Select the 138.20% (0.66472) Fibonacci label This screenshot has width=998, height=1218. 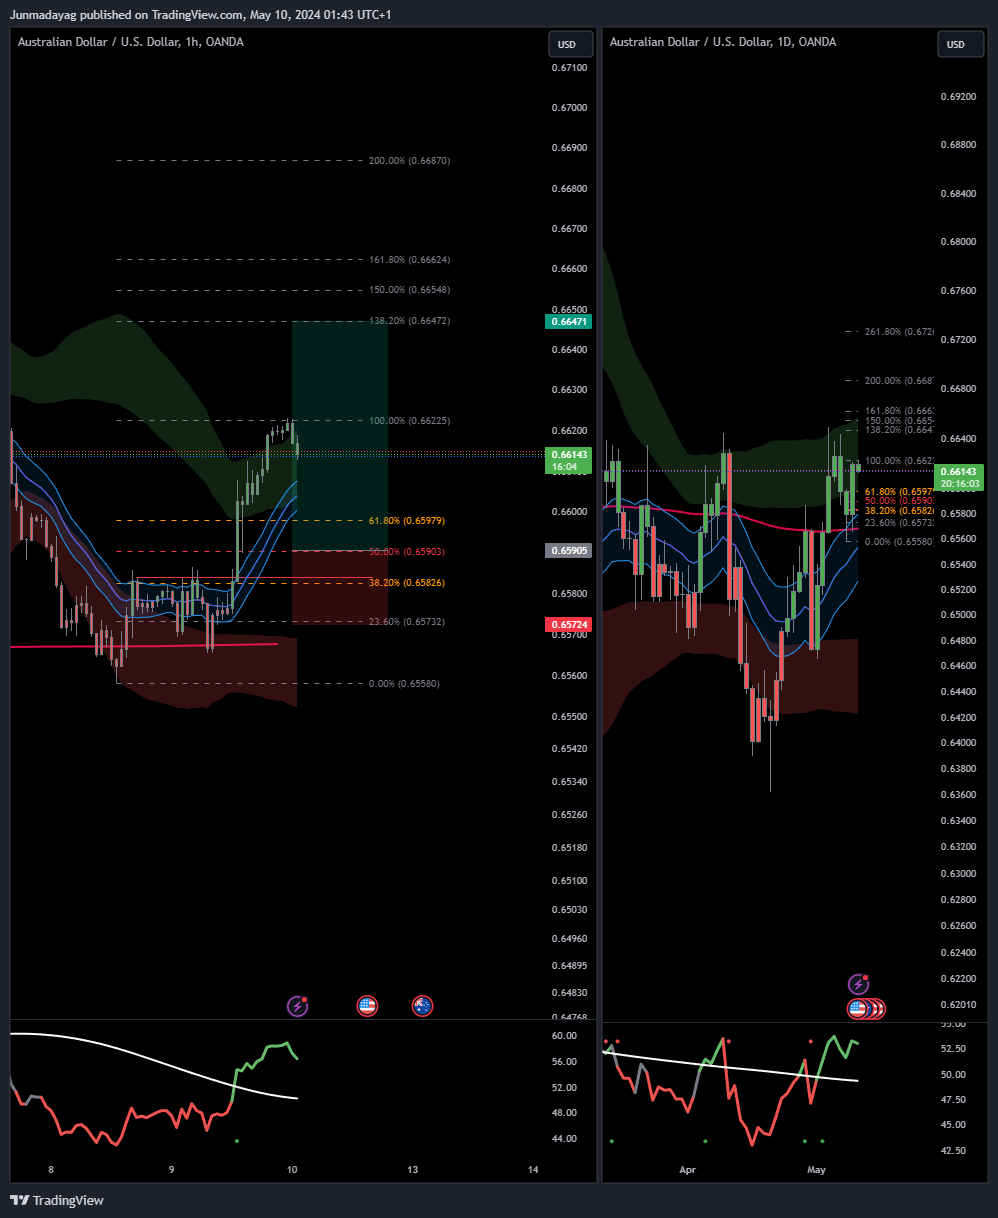pos(409,321)
